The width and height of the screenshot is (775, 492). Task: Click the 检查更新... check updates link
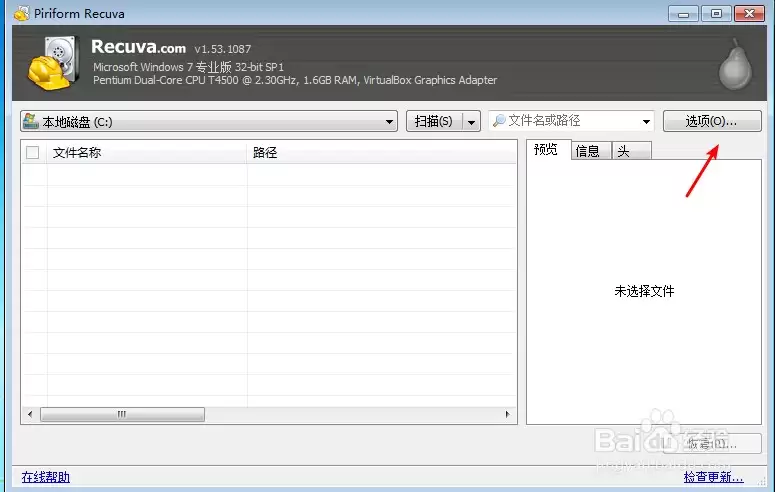(713, 477)
